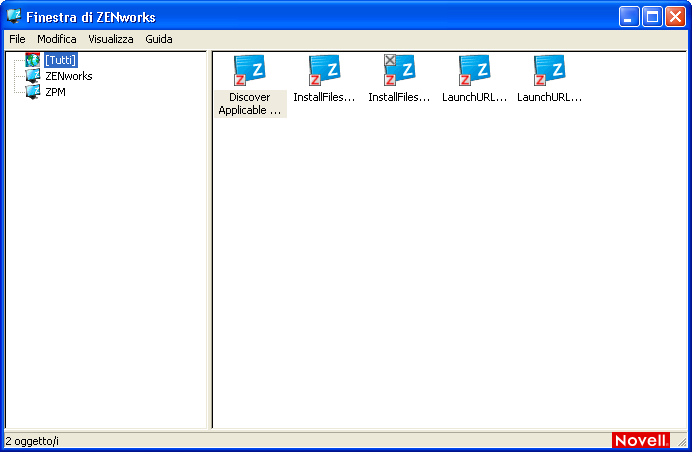
Task: Select the ZPM folder in the tree
Action: pyautogui.click(x=55, y=92)
